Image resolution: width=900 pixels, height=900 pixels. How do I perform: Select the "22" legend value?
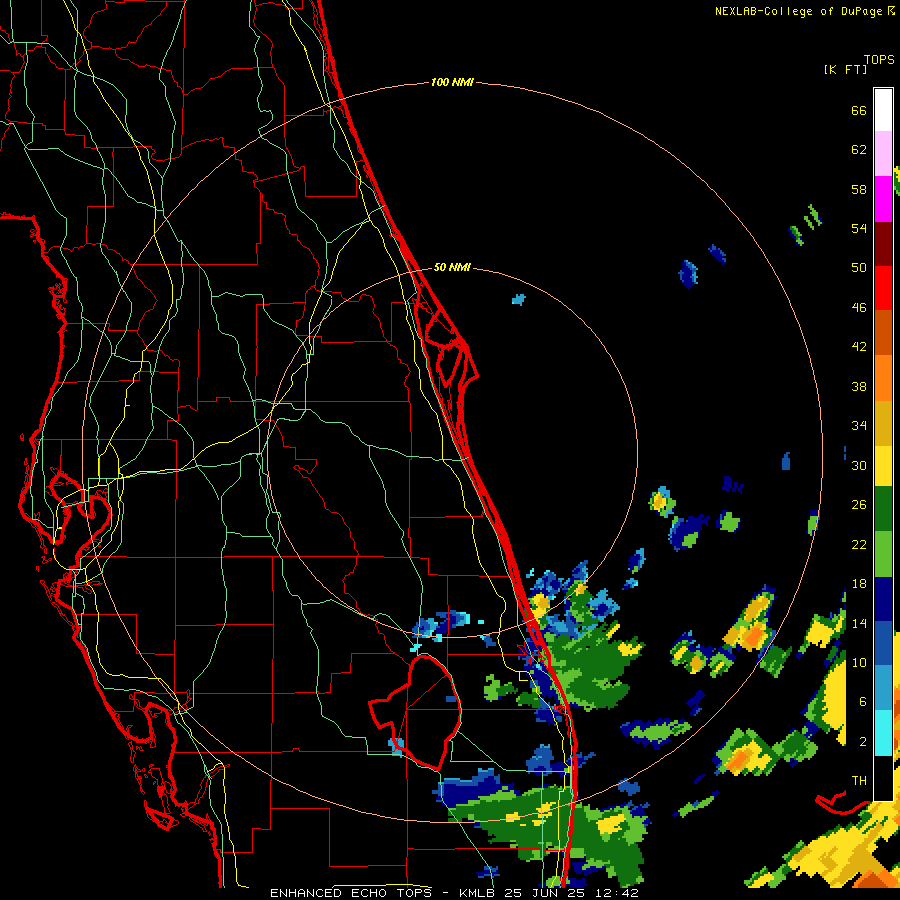click(859, 544)
